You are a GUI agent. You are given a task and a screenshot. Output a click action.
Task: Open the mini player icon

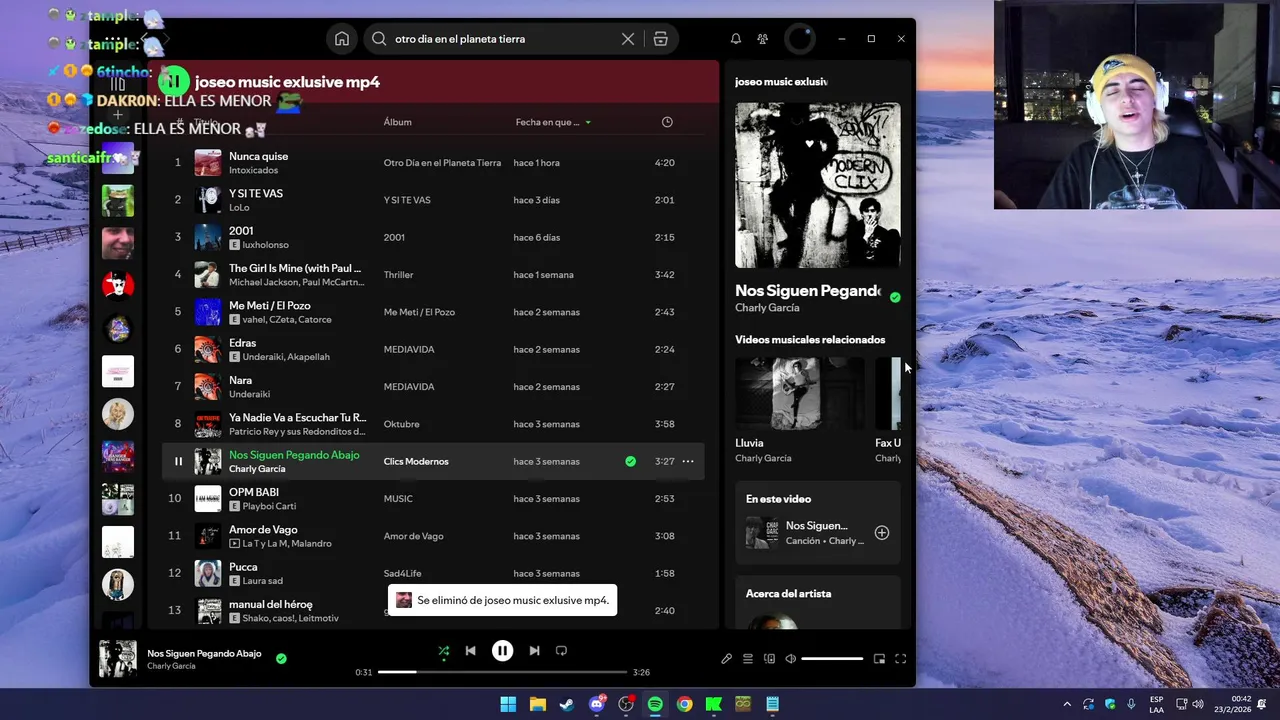point(879,659)
